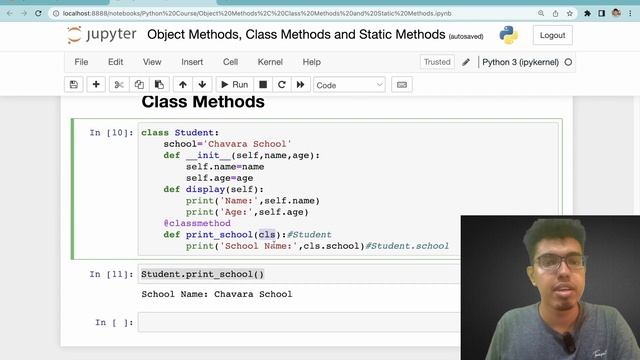Viewport: 640px width, 360px height.
Task: Paste cells below icon
Action: coord(159,84)
